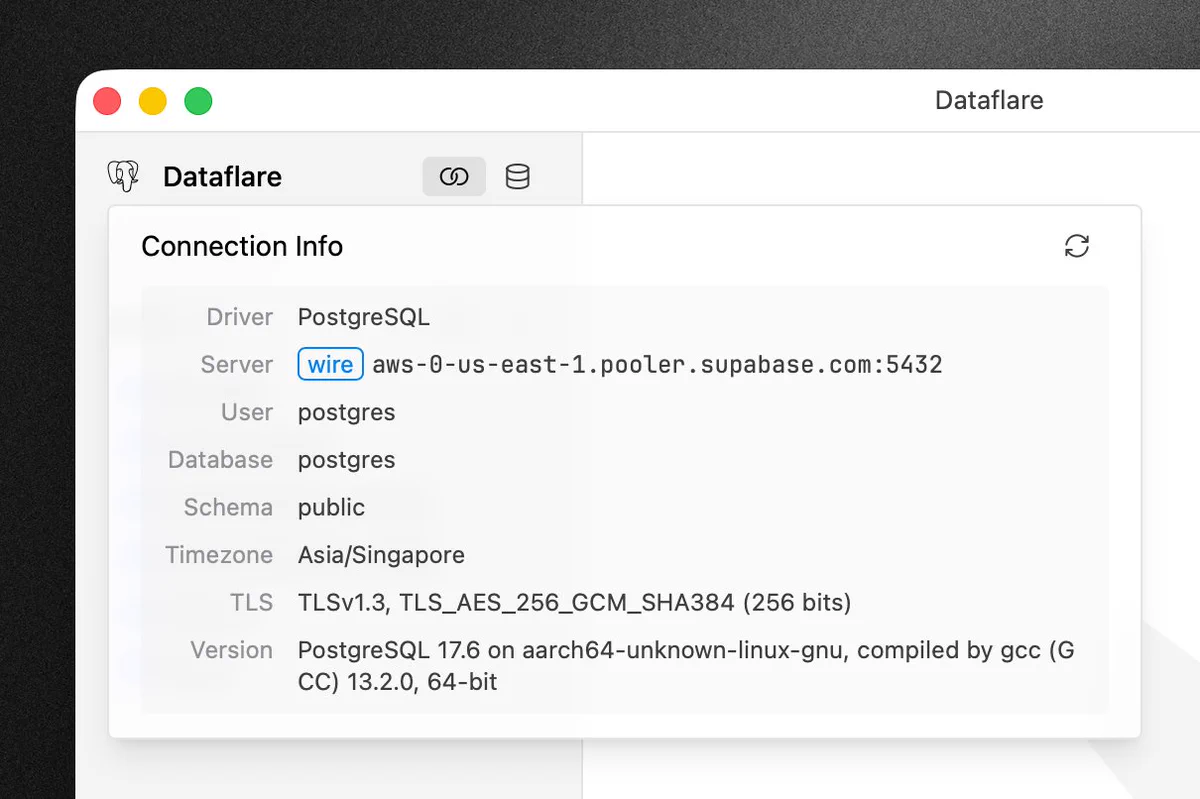Image resolution: width=1200 pixels, height=799 pixels.
Task: Open the database cylinder icon in sidebar
Action: [x=517, y=177]
